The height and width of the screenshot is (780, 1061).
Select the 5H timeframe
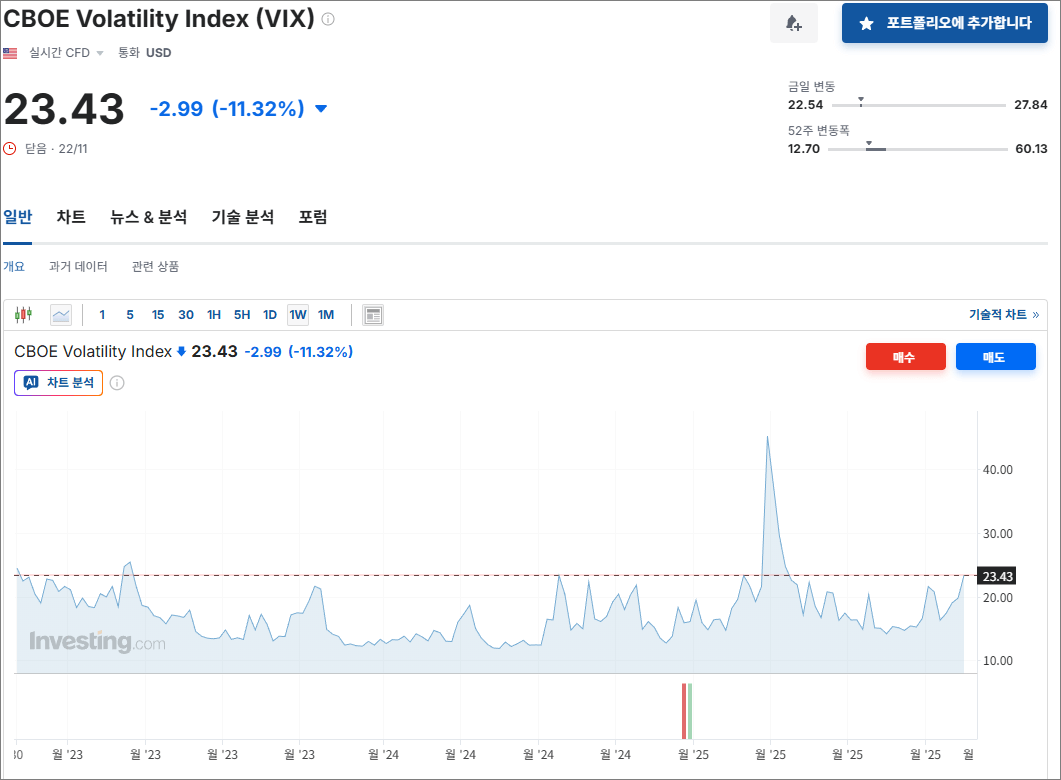[x=242, y=315]
